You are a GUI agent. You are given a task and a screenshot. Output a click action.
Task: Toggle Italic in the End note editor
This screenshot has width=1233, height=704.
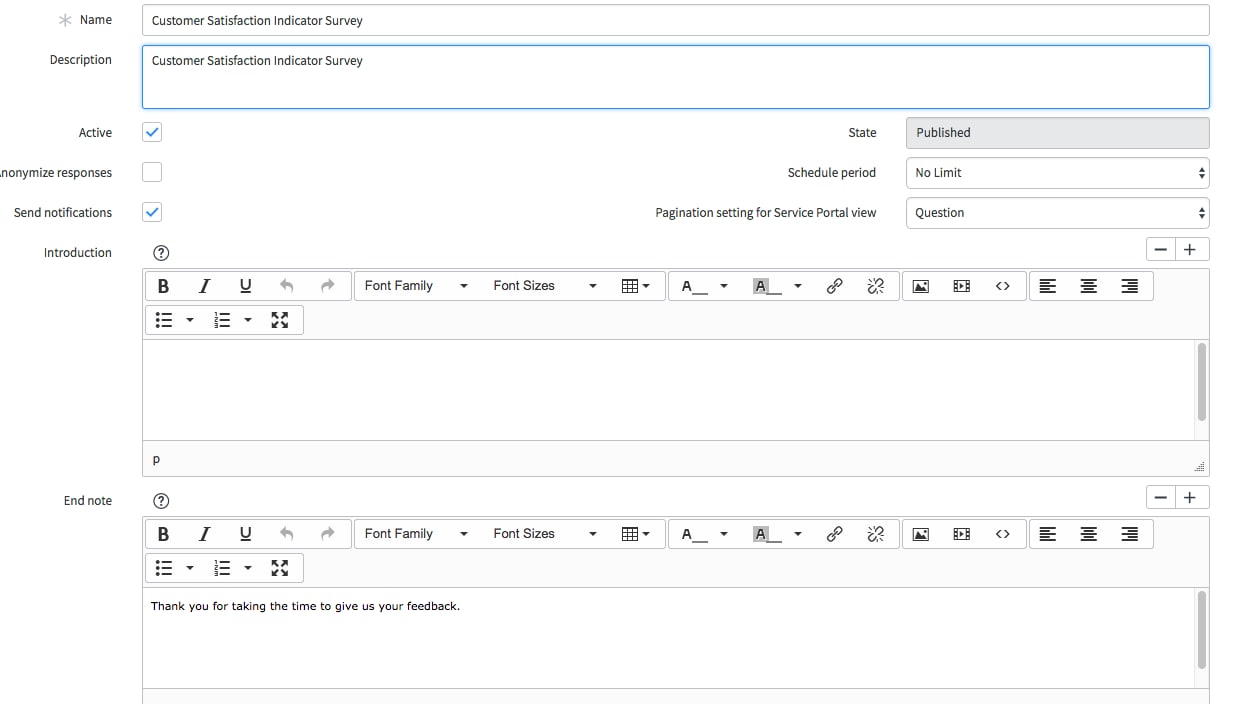tap(204, 534)
